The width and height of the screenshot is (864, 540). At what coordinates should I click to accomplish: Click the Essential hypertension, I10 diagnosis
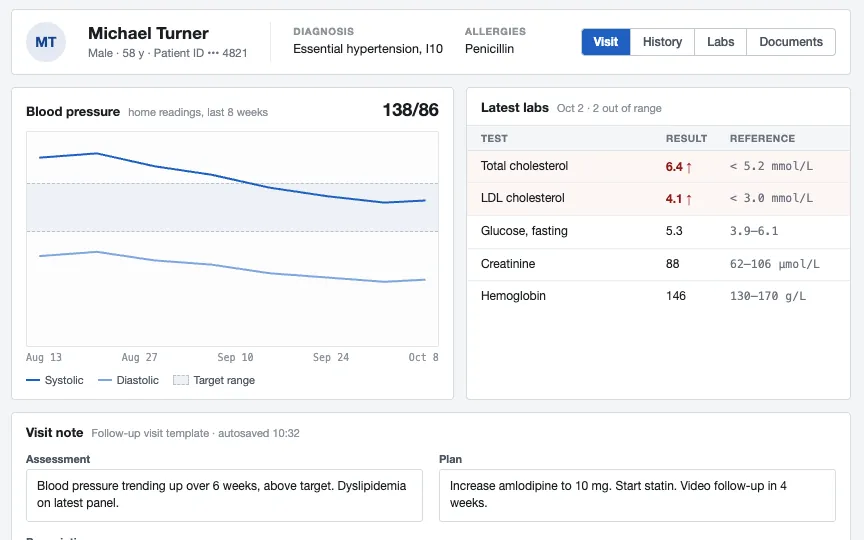(x=368, y=49)
